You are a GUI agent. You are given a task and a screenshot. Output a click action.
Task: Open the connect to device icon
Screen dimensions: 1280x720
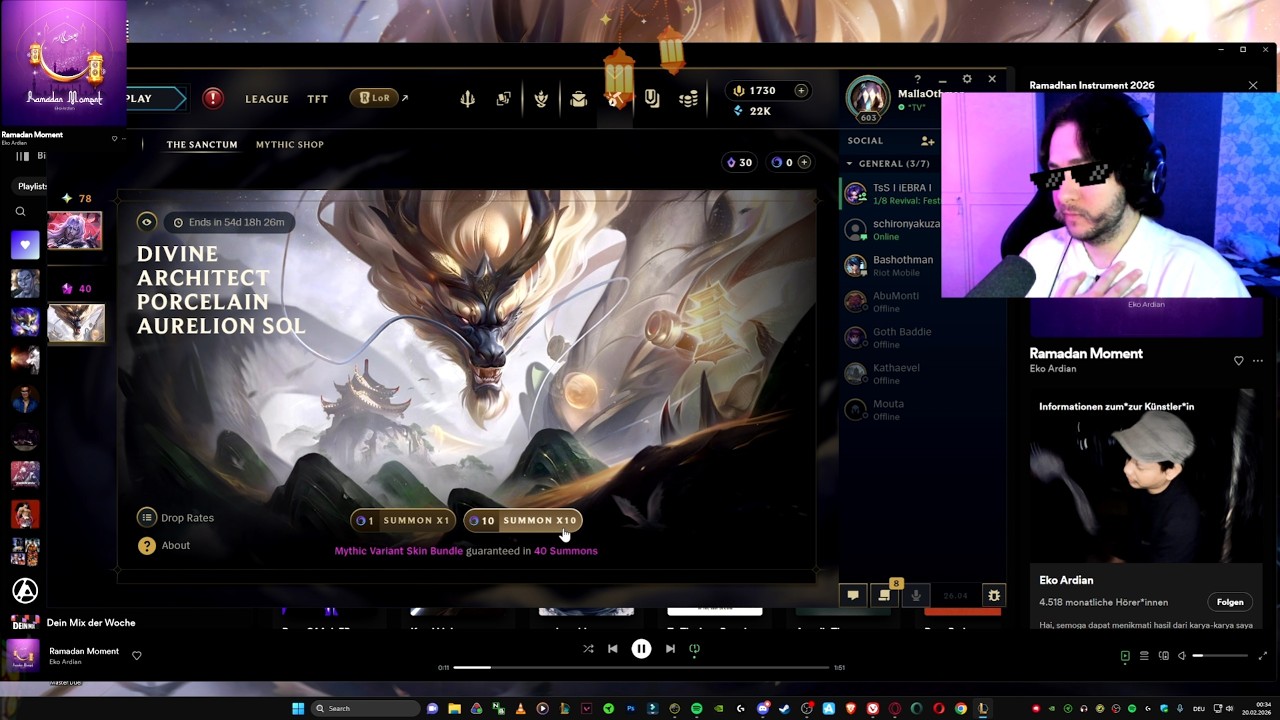[1163, 656]
